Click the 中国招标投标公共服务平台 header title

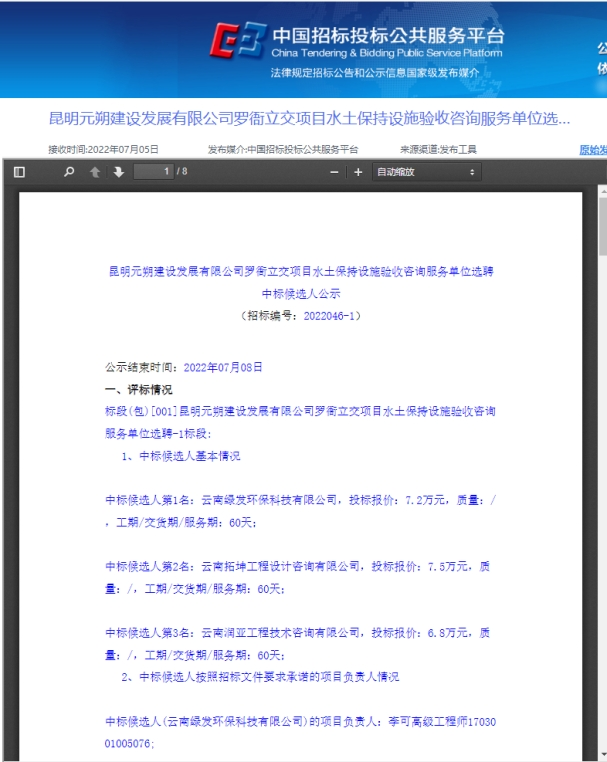[388, 35]
